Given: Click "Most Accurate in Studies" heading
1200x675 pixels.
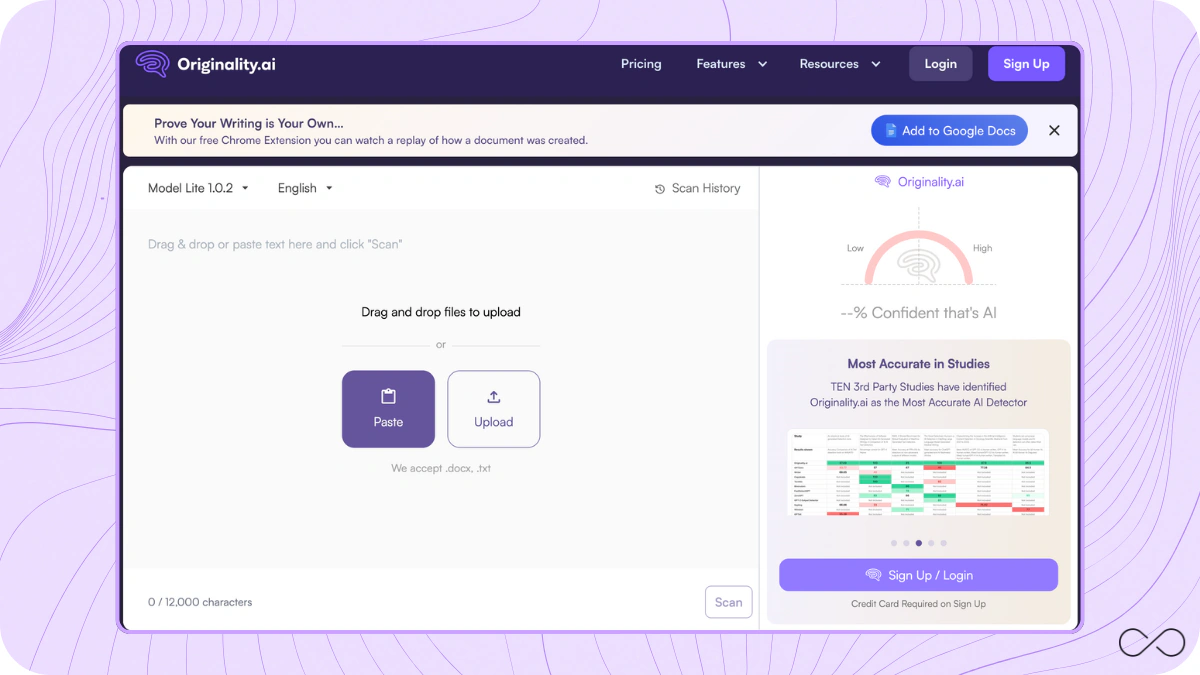Looking at the screenshot, I should tap(918, 364).
